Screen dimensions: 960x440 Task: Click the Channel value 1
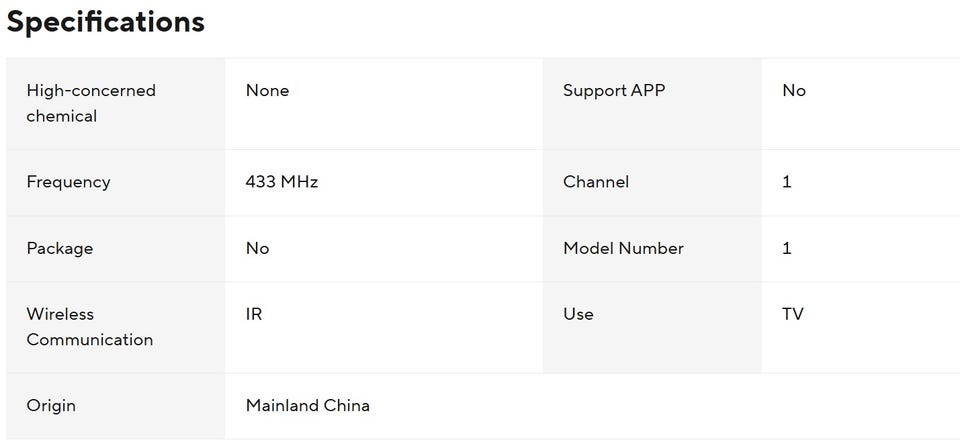click(x=787, y=182)
